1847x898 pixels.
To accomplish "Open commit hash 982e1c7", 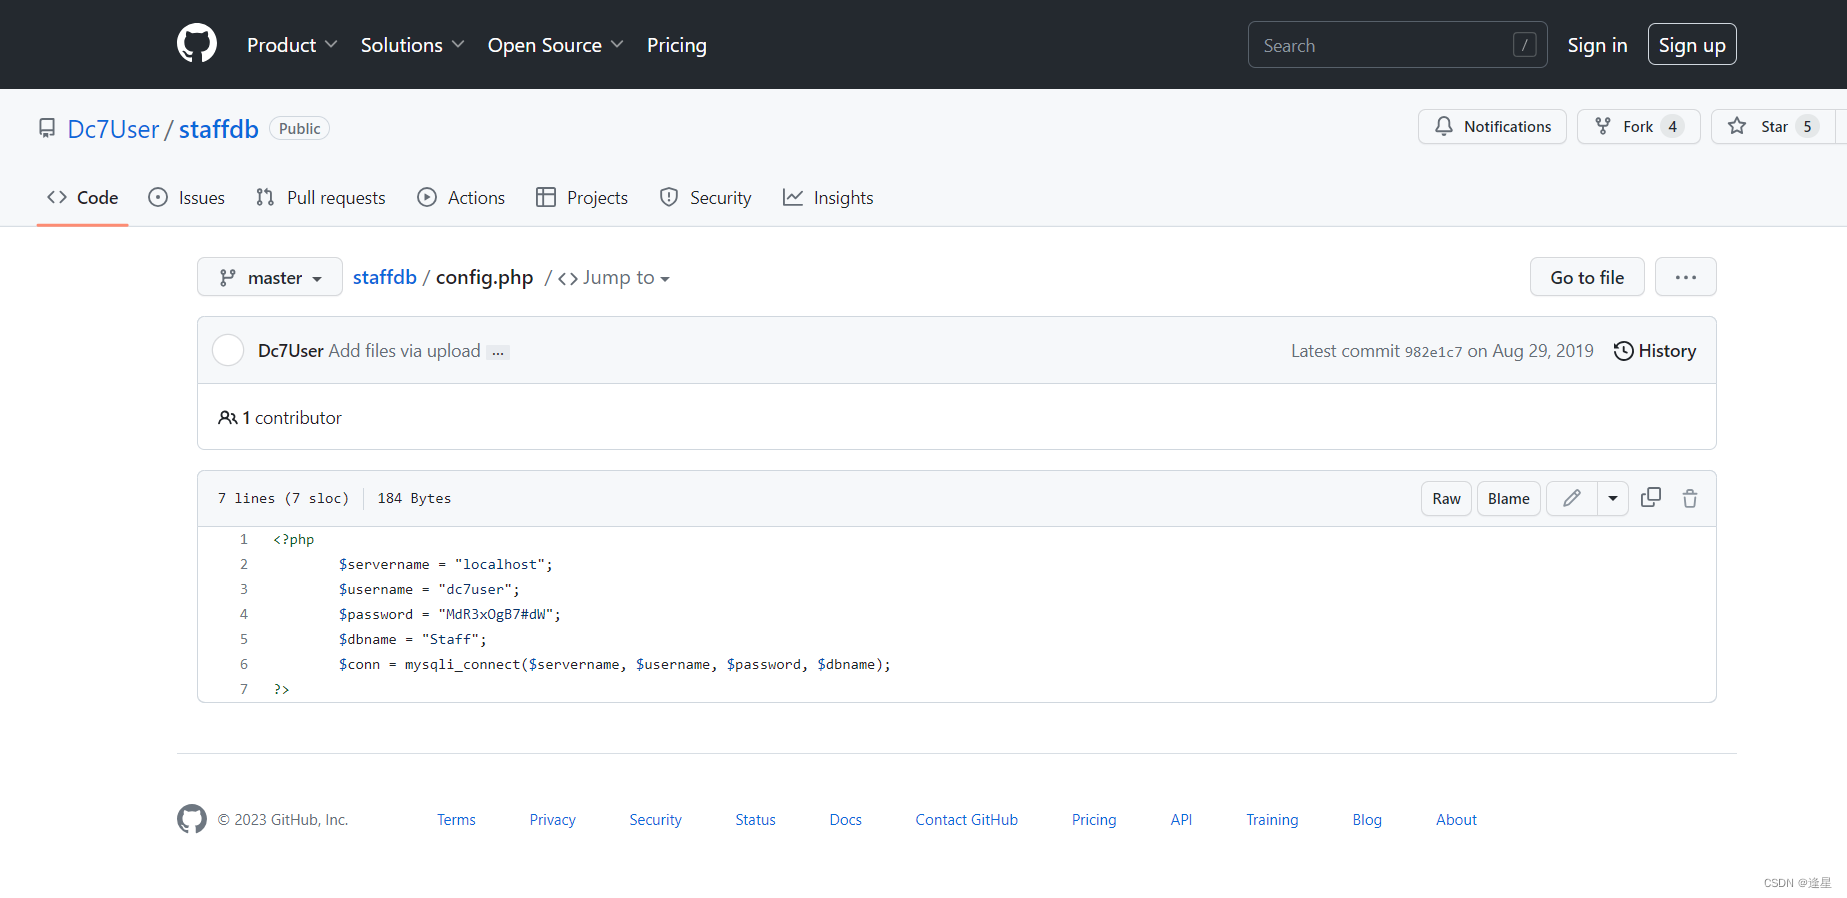I will click(x=1433, y=352).
